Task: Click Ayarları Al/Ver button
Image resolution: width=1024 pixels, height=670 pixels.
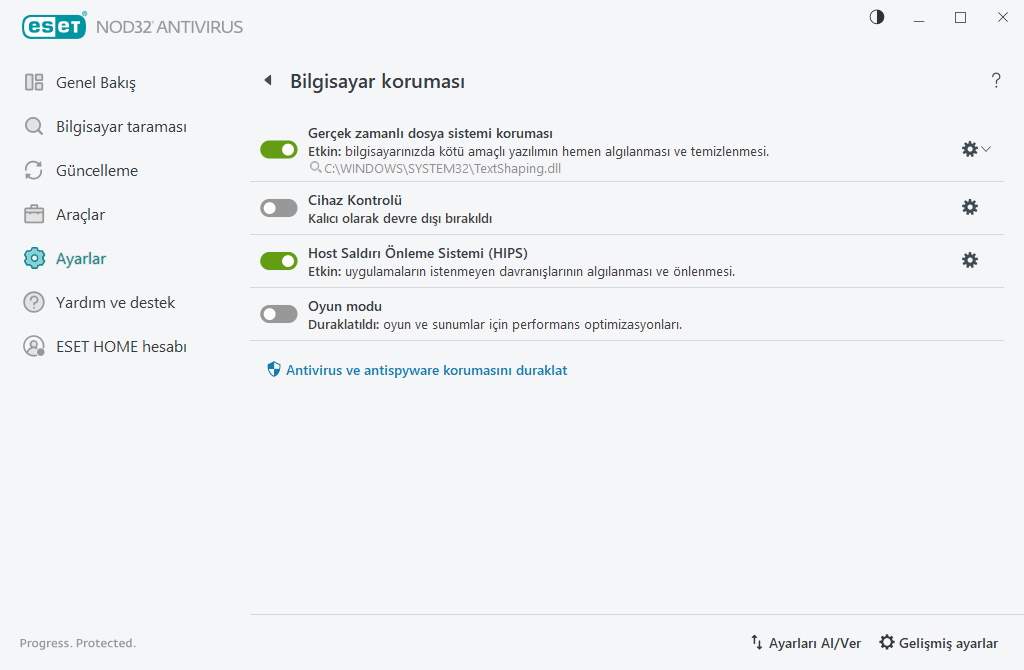Action: point(806,643)
